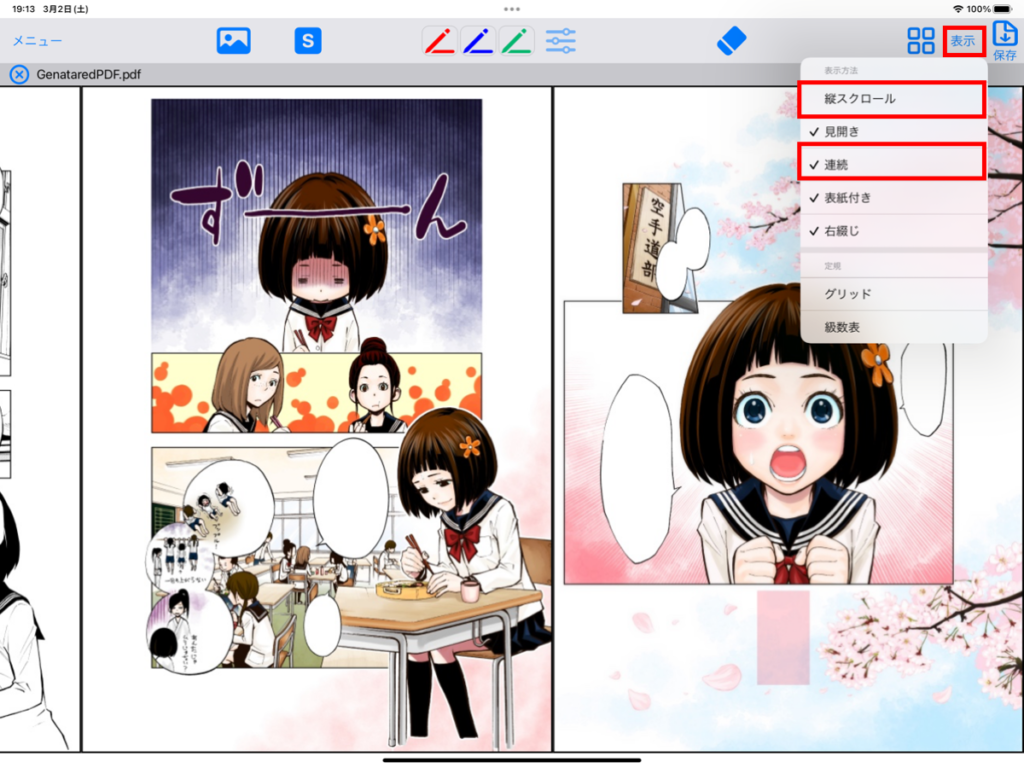
Task: Tap the 保存 save icon
Action: [x=1004, y=40]
